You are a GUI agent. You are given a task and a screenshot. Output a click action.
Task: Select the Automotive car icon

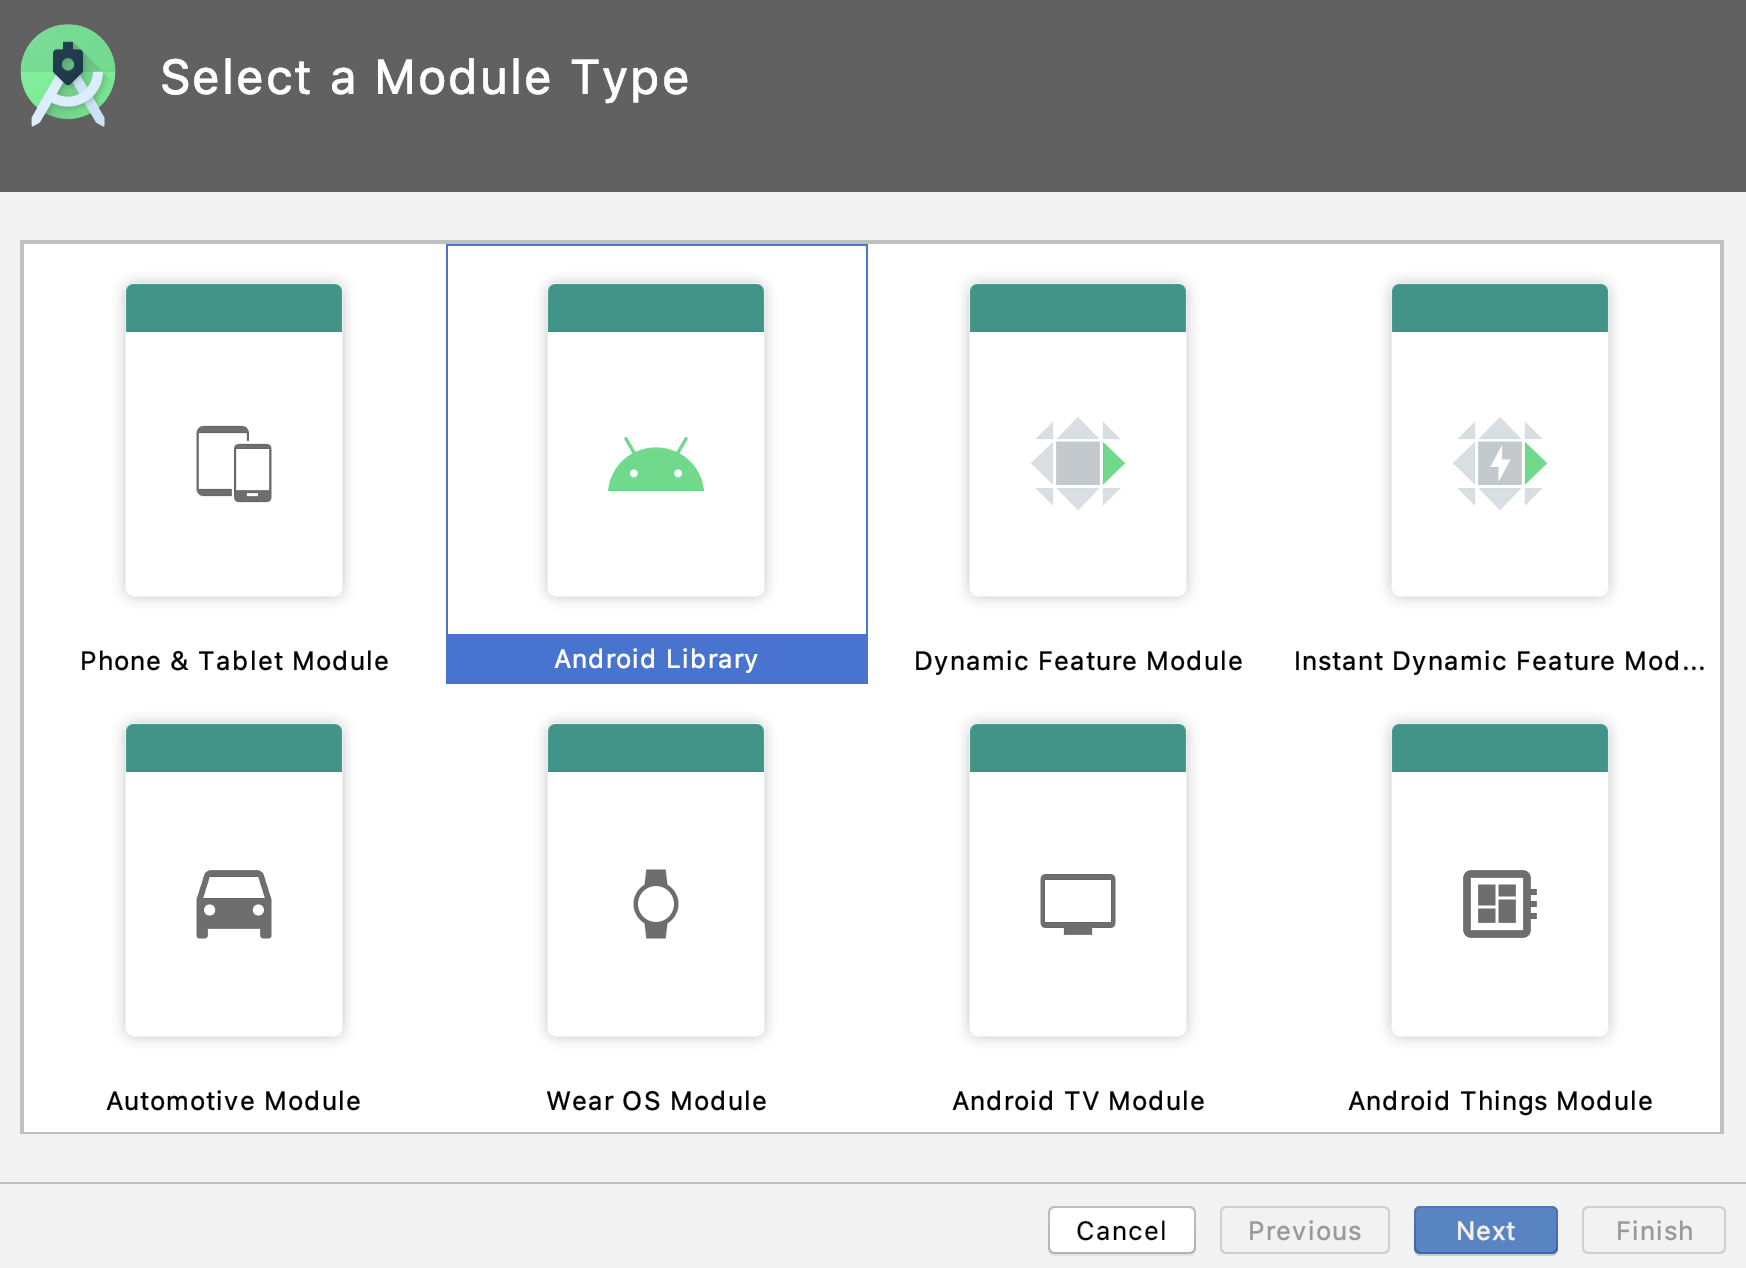pos(234,904)
